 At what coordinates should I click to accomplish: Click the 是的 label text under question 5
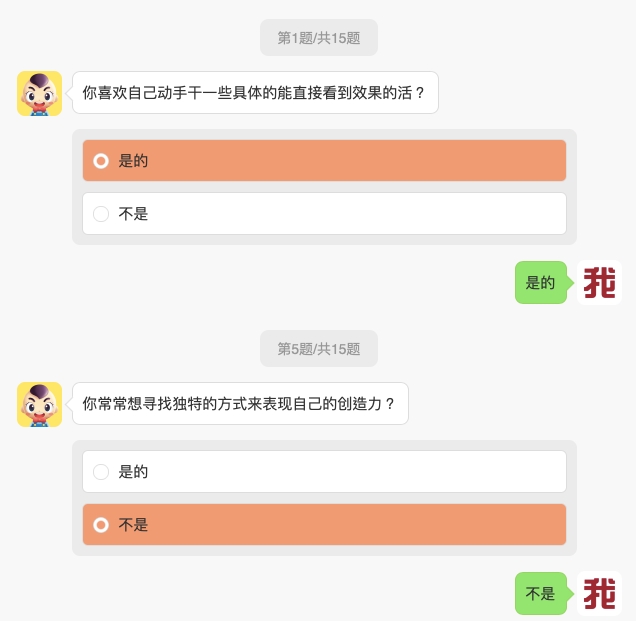tap(133, 471)
